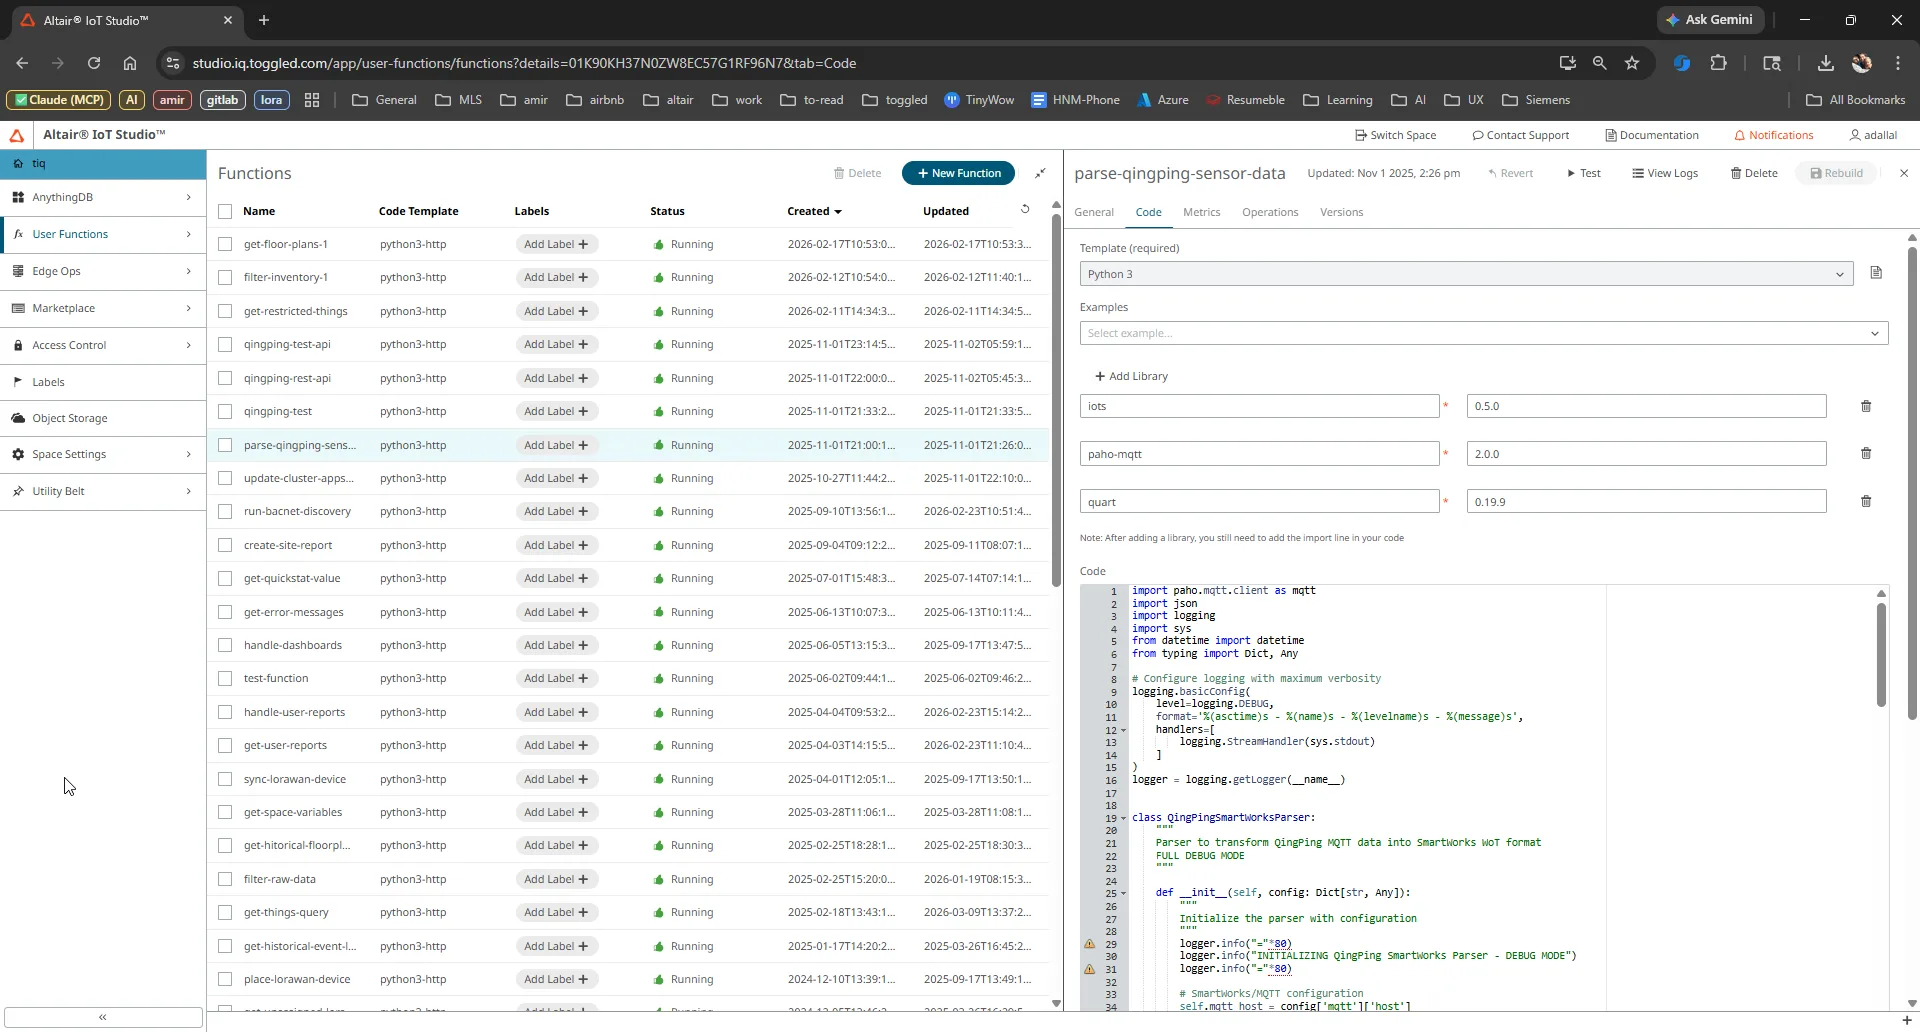The width and height of the screenshot is (1920, 1032).
Task: Open the bookmarks apps grid icon
Action: [x=312, y=100]
